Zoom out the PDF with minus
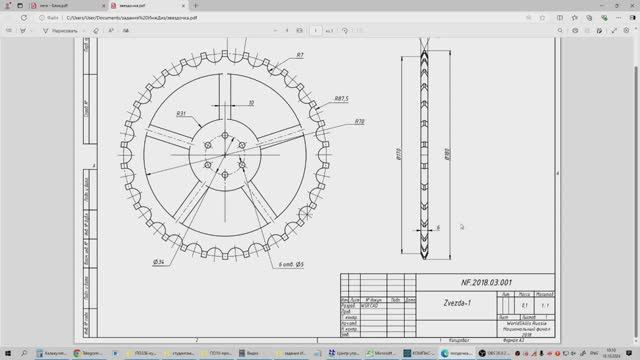 point(275,31)
